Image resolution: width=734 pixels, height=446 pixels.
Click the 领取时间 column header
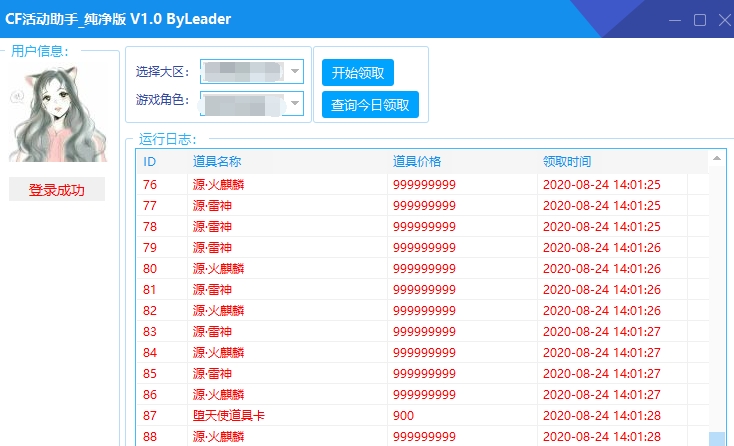(x=567, y=161)
